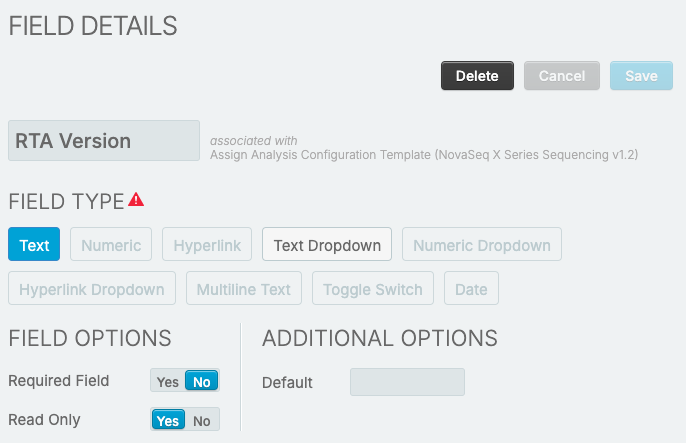This screenshot has height=443, width=686.
Task: Set Required Field to No
Action: click(202, 381)
